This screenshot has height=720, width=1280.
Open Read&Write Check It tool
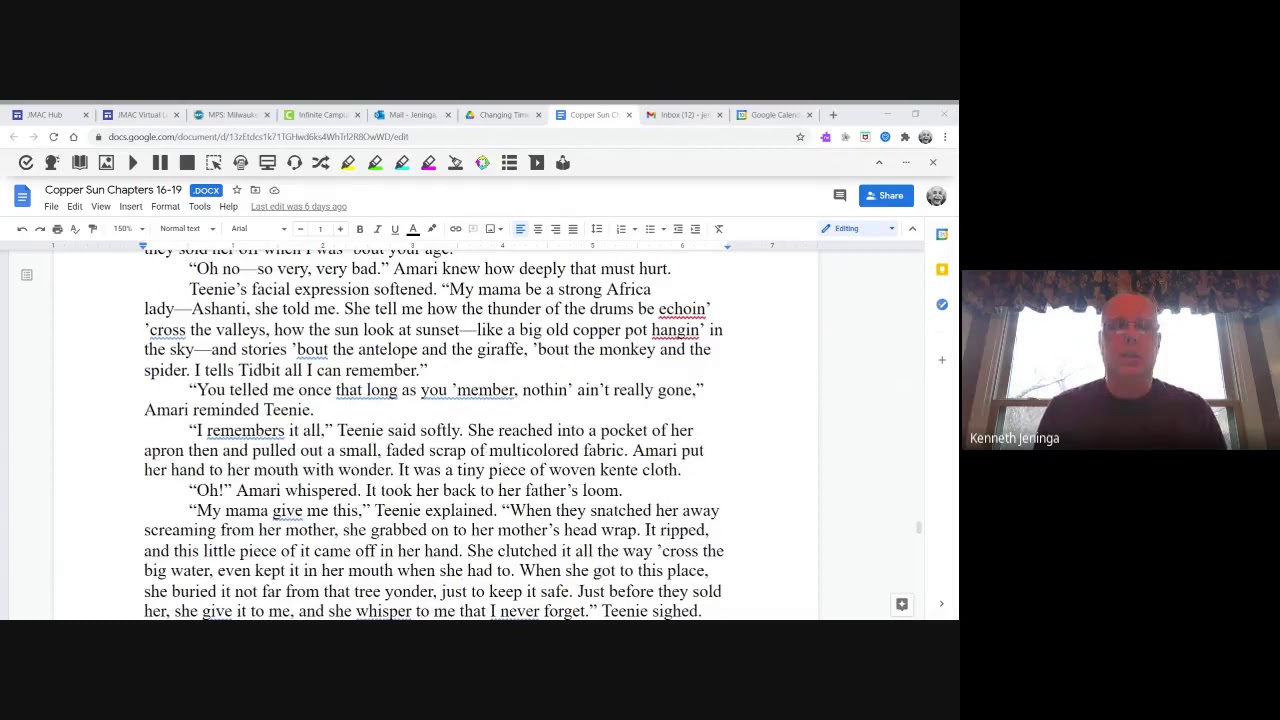pyautogui.click(x=26, y=163)
